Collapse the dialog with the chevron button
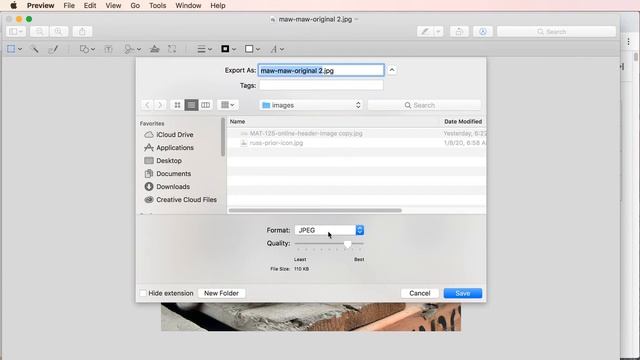The width and height of the screenshot is (640, 360). (392, 70)
